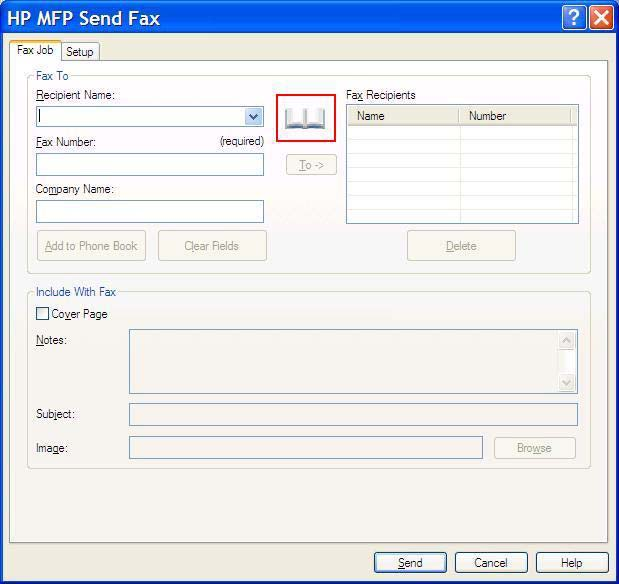
Task: Click the Send button
Action: point(410,562)
